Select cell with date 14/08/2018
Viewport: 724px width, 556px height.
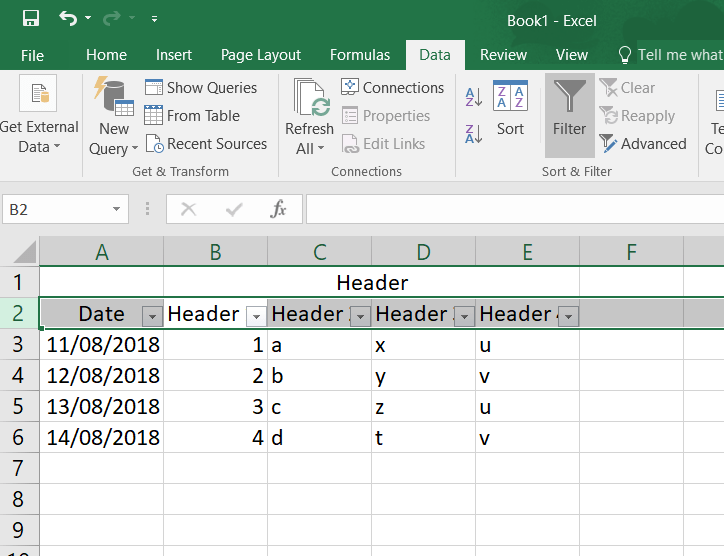pos(102,437)
